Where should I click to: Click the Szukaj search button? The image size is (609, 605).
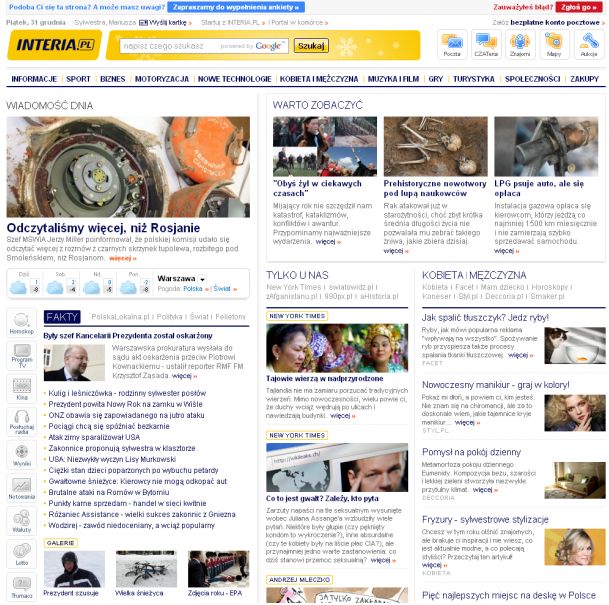311,46
